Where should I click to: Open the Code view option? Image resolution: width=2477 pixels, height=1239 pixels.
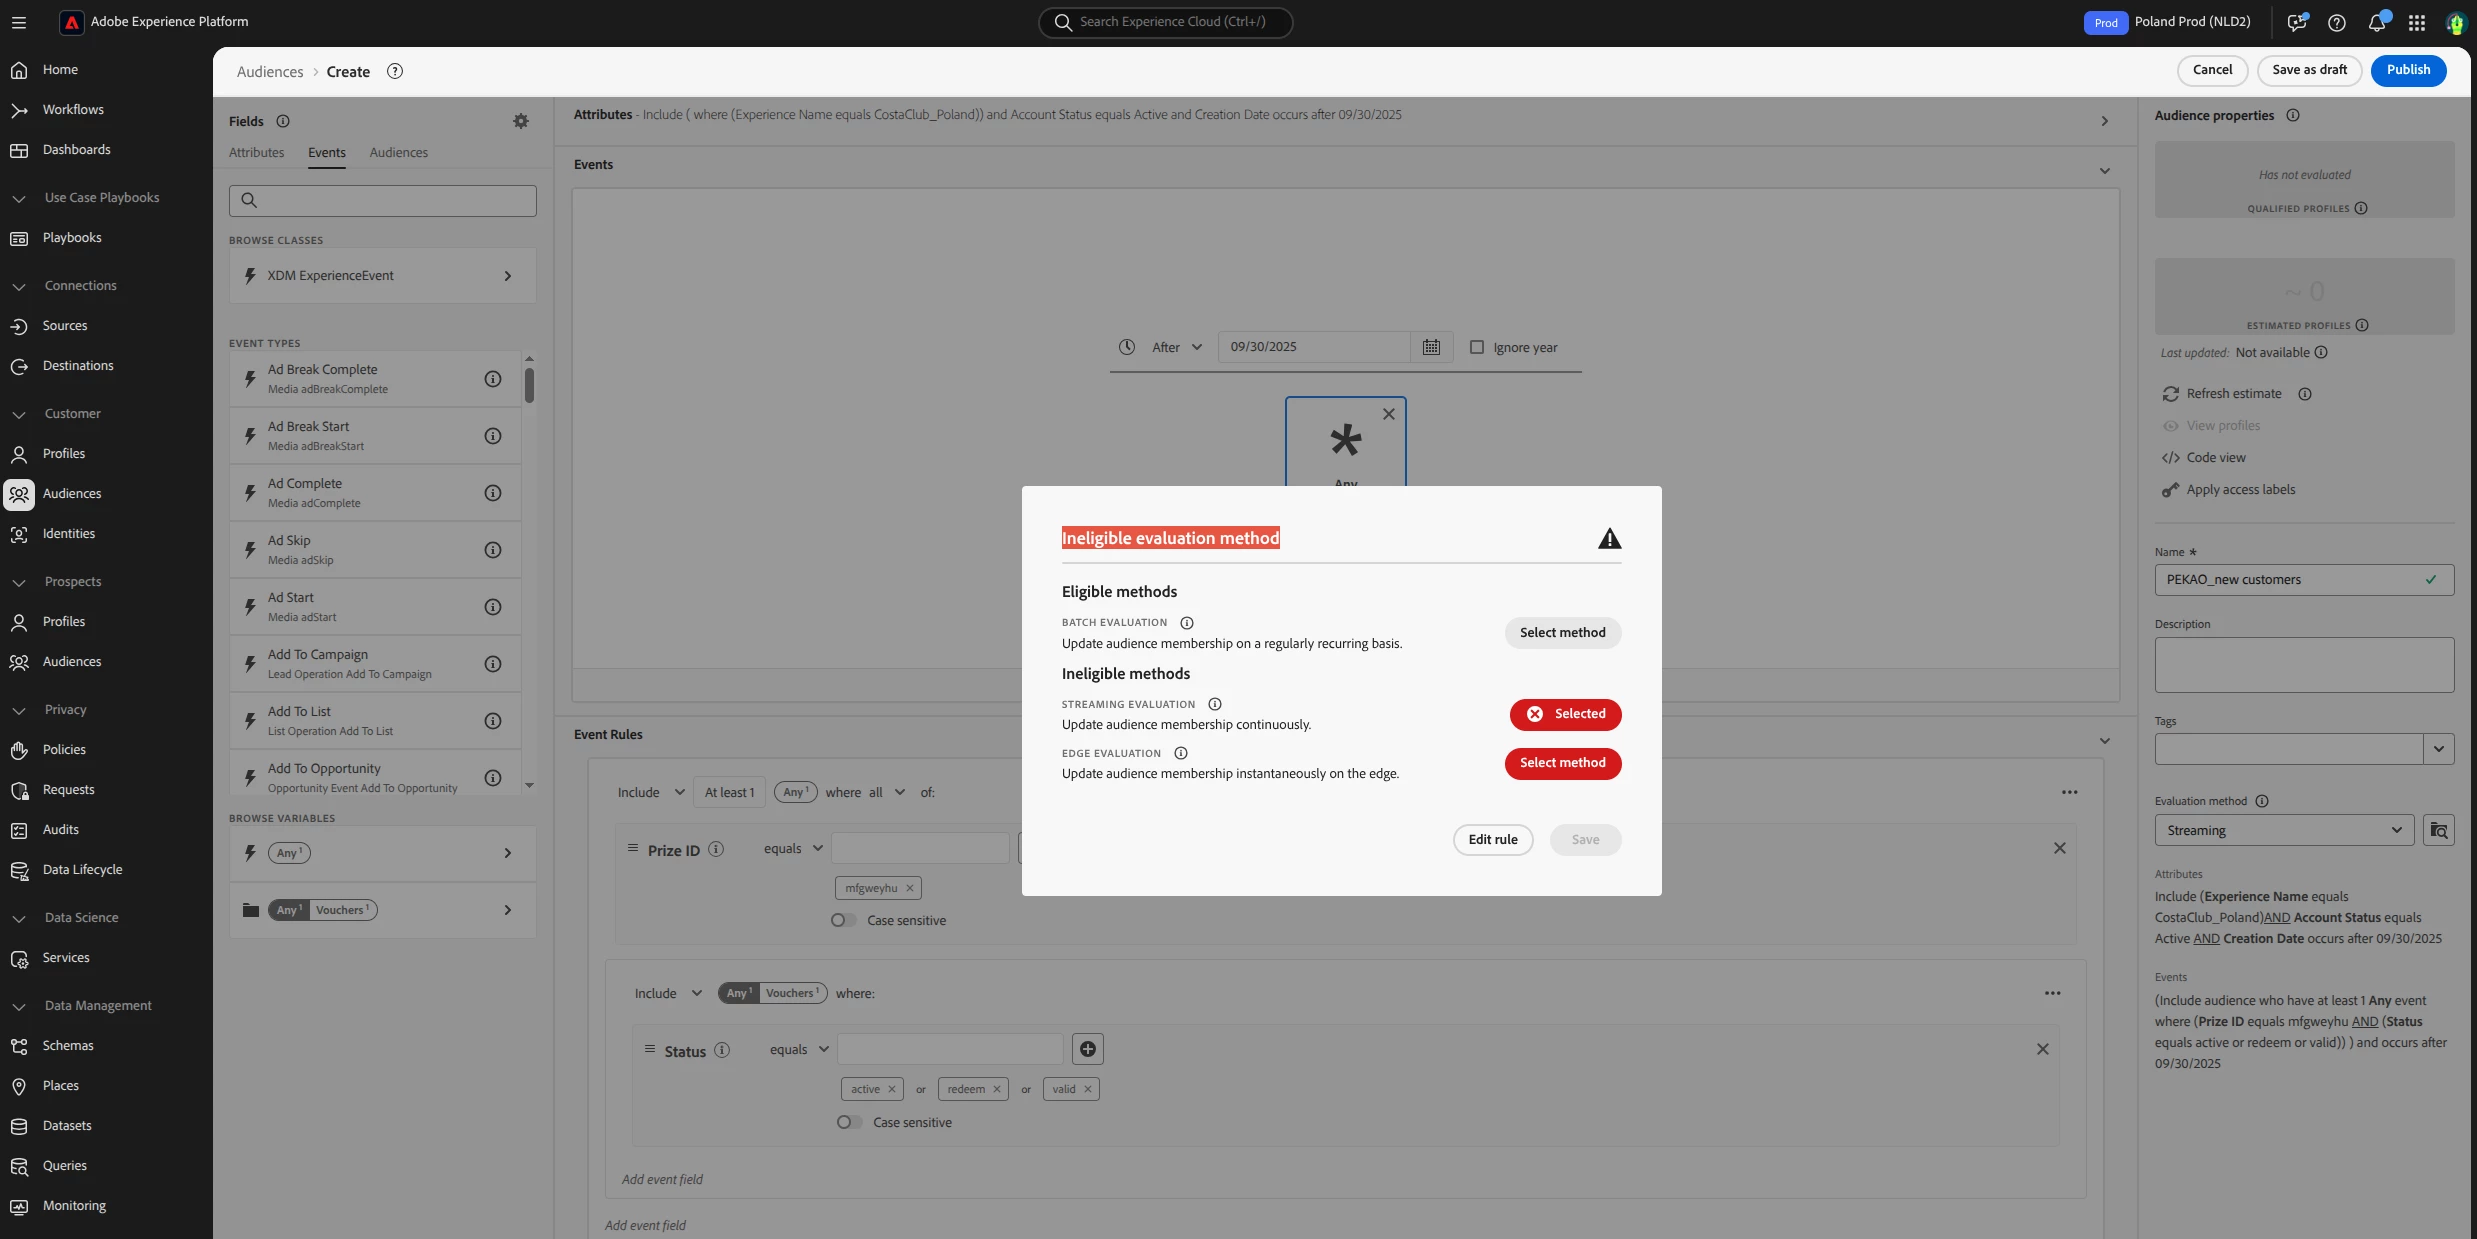tap(2215, 458)
